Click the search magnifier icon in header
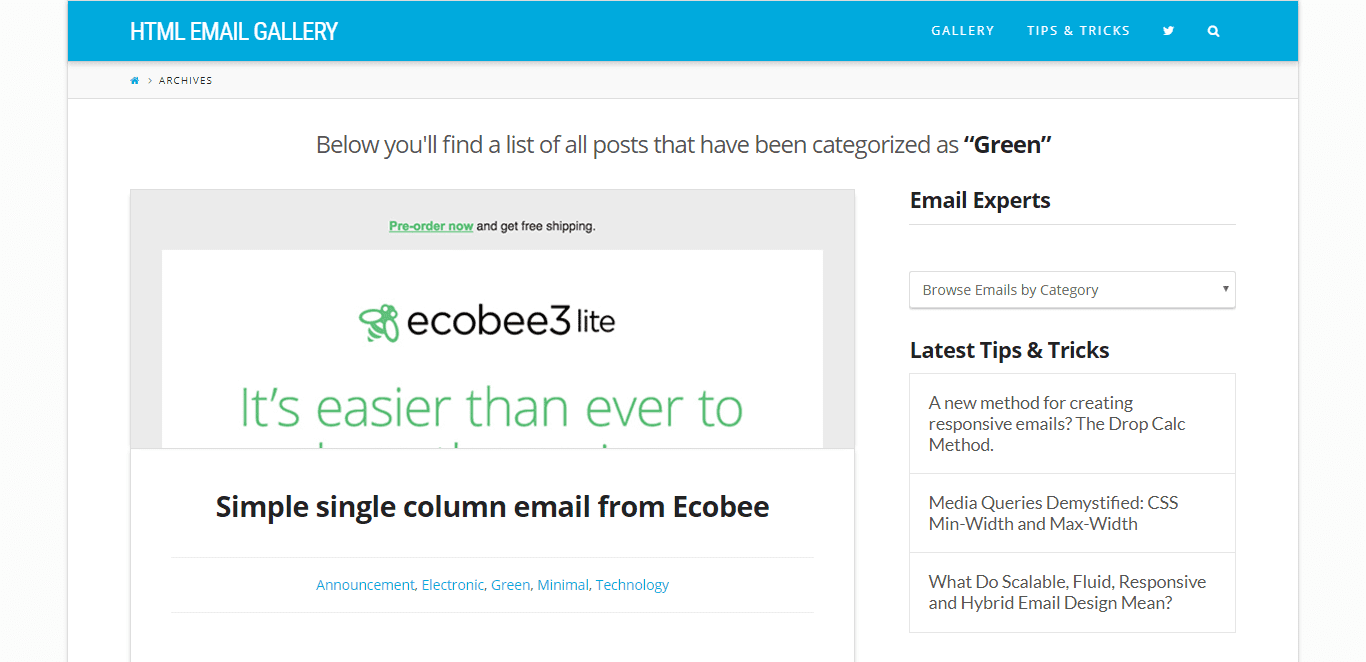The width and height of the screenshot is (1366, 662). tap(1213, 31)
